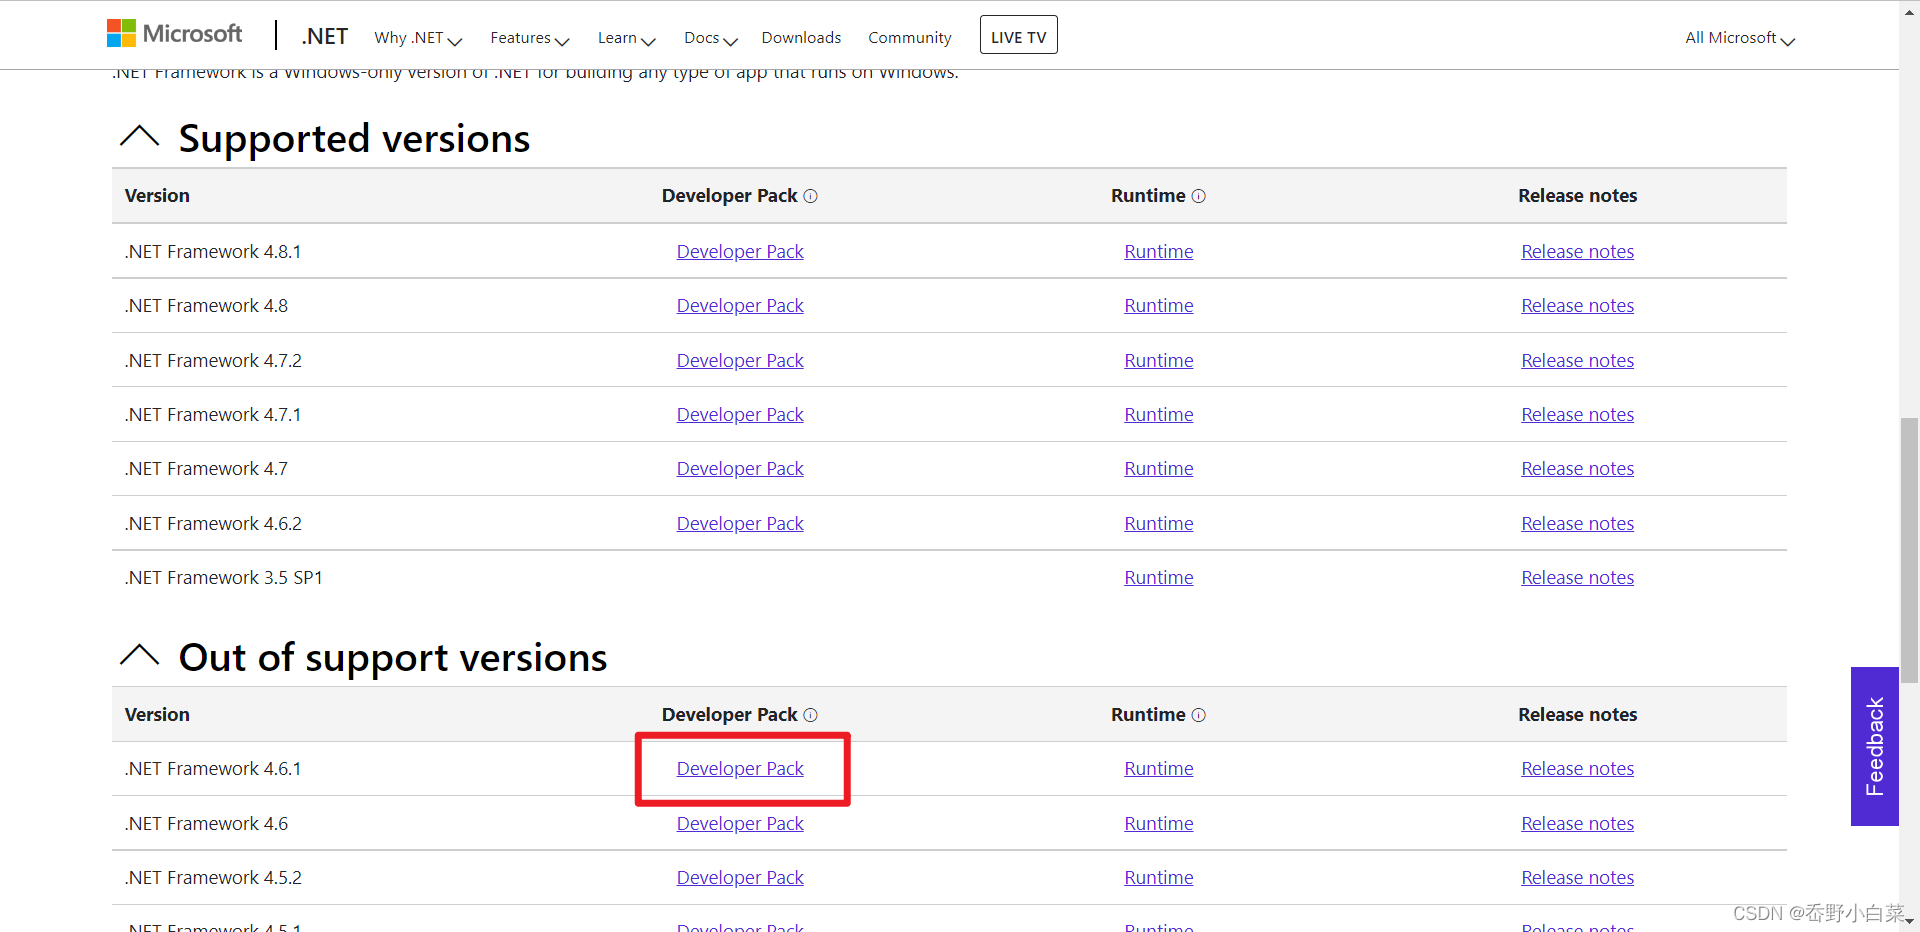Open the Community page from the navigation
Screen dimensions: 1920x932
click(x=909, y=37)
